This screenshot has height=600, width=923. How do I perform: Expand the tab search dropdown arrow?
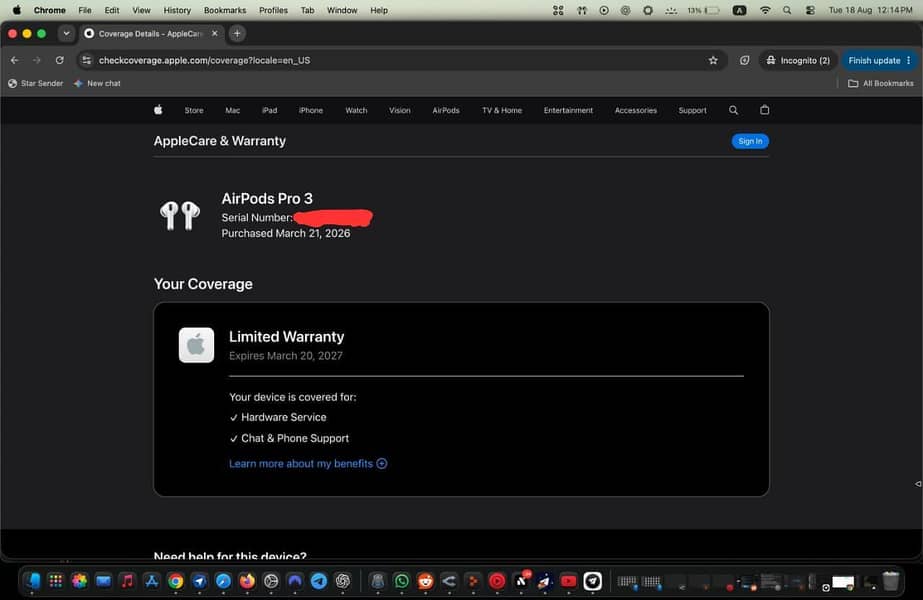[67, 34]
